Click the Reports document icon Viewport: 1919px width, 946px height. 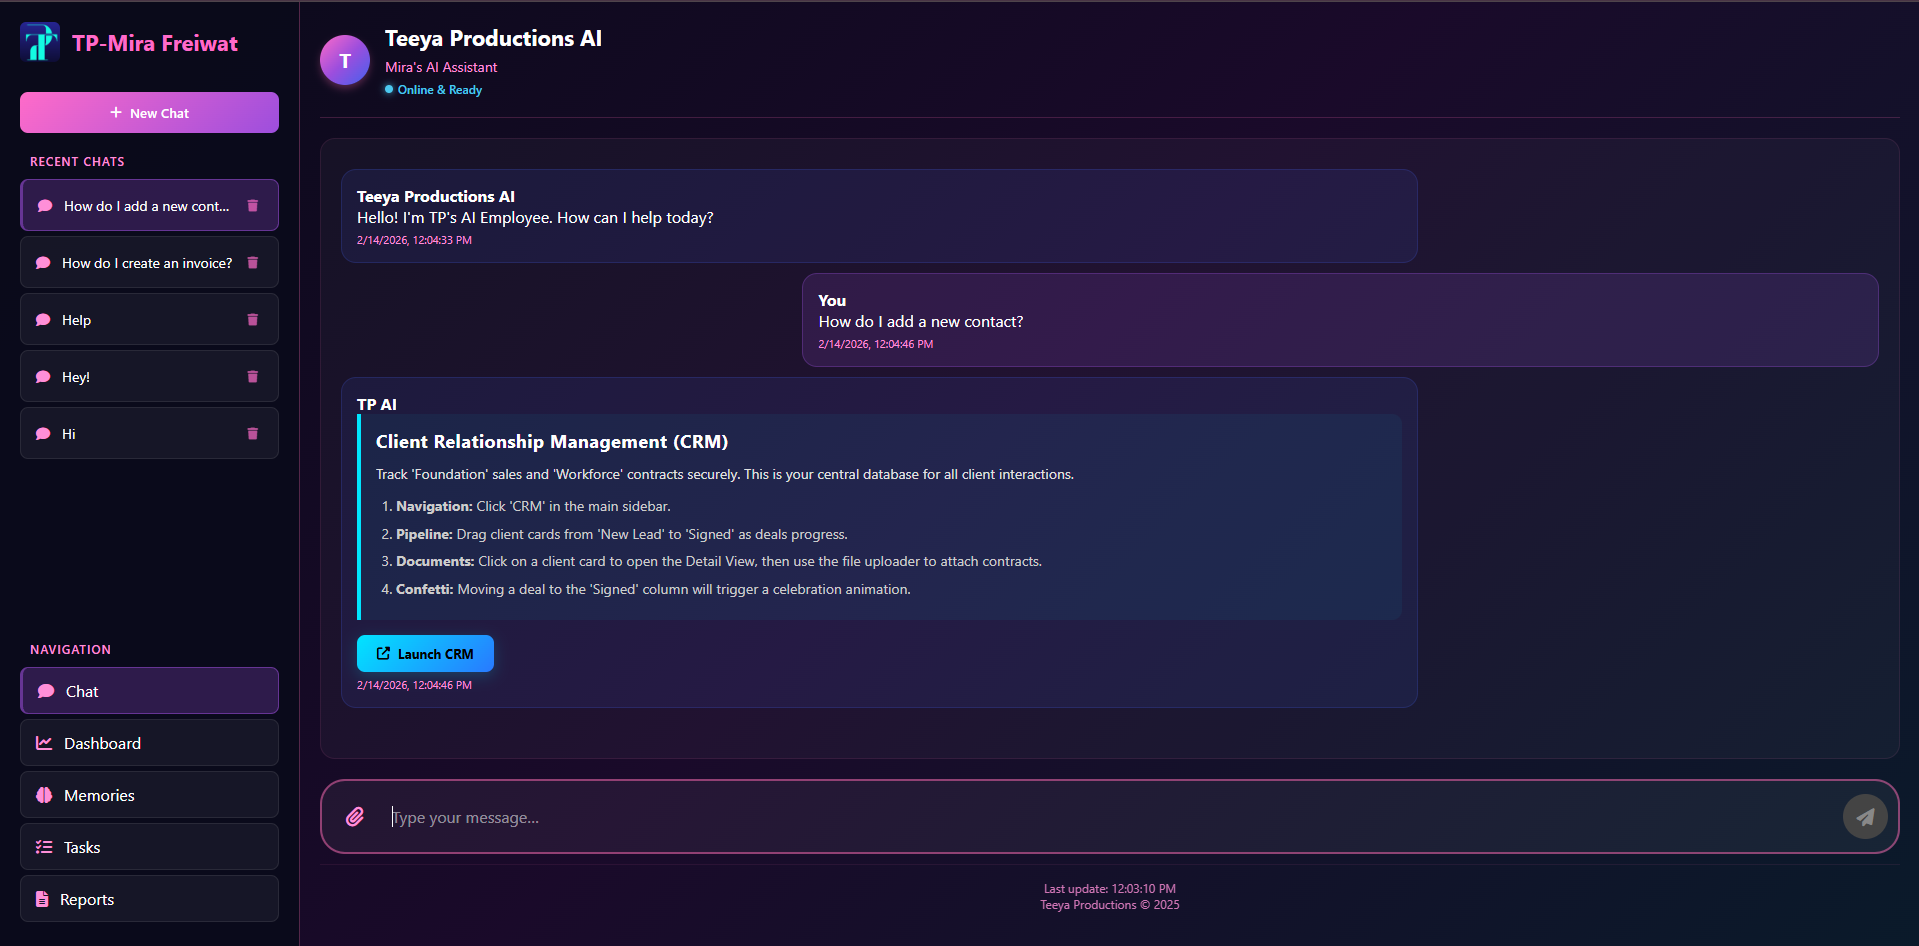(x=44, y=899)
